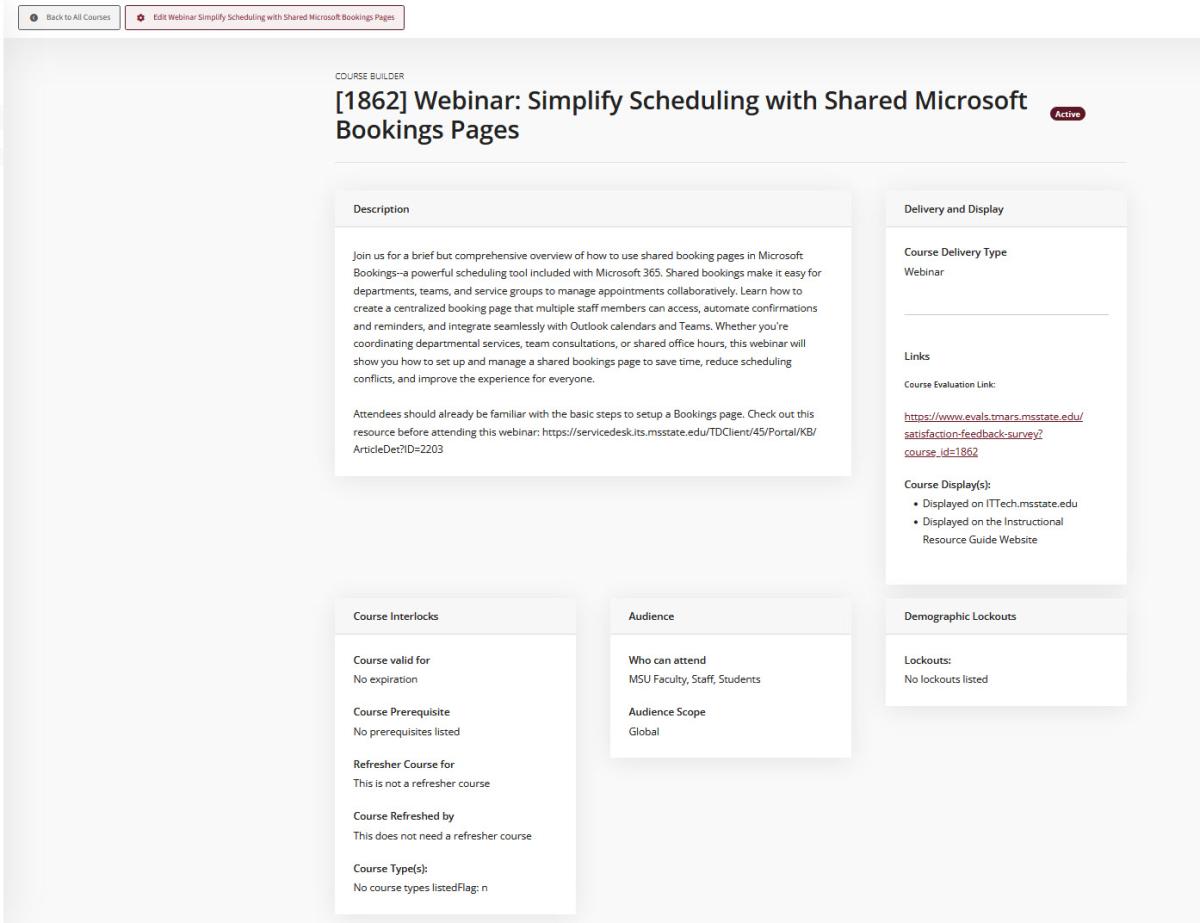This screenshot has width=1200, height=923.
Task: Click No prerequisites listed text
Action: [406, 731]
